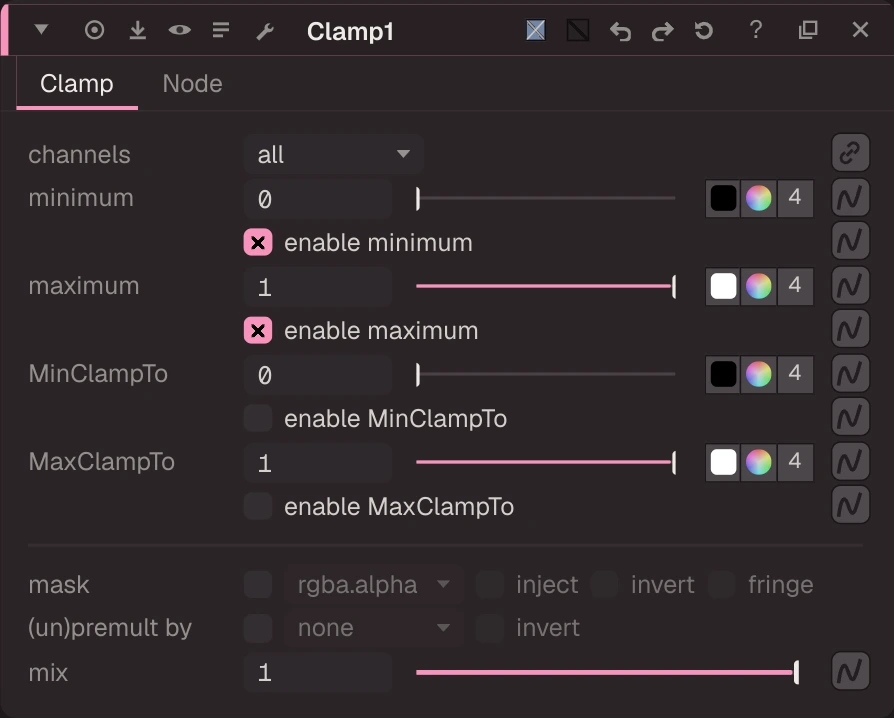Click the white swatch in MaxClampTo row
This screenshot has height=718, width=894.
click(723, 462)
